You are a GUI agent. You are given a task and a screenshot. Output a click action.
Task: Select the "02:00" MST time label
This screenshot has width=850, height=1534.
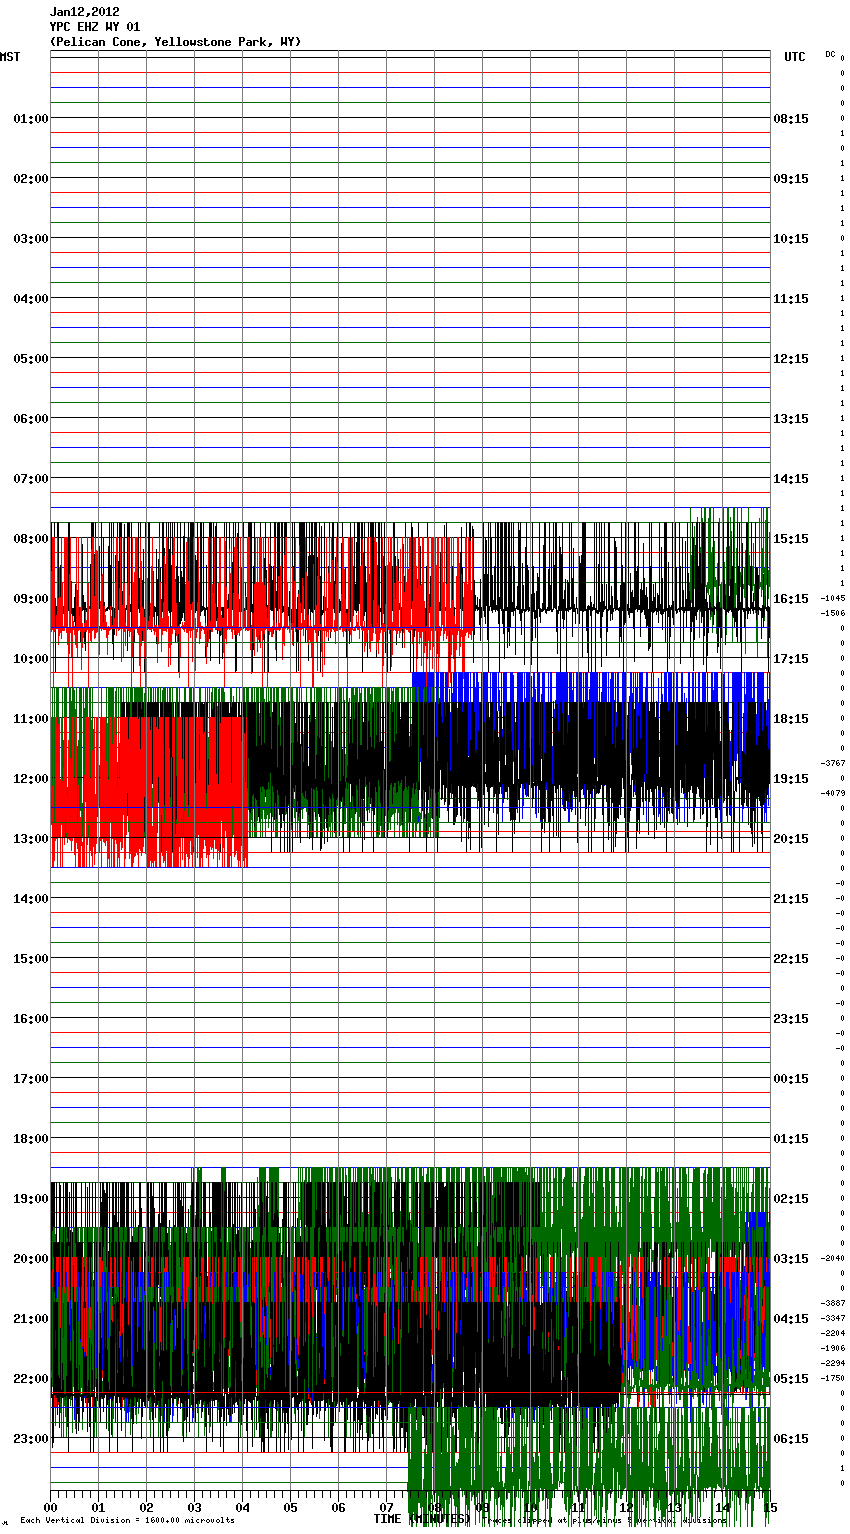click(31, 179)
